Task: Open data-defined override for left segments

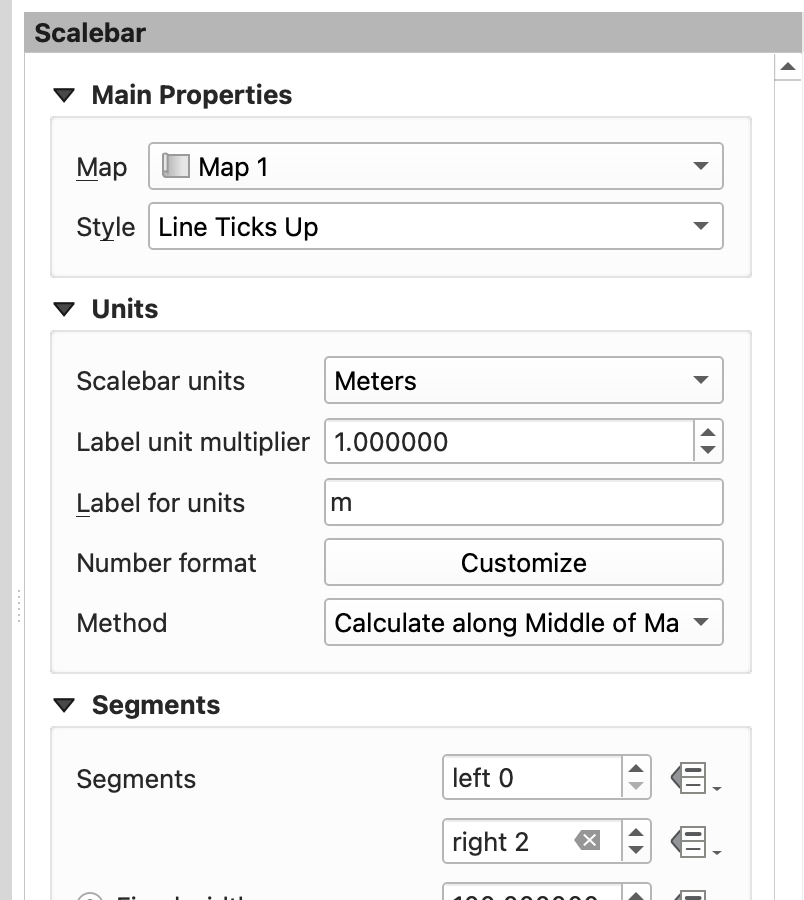Action: tap(692, 779)
